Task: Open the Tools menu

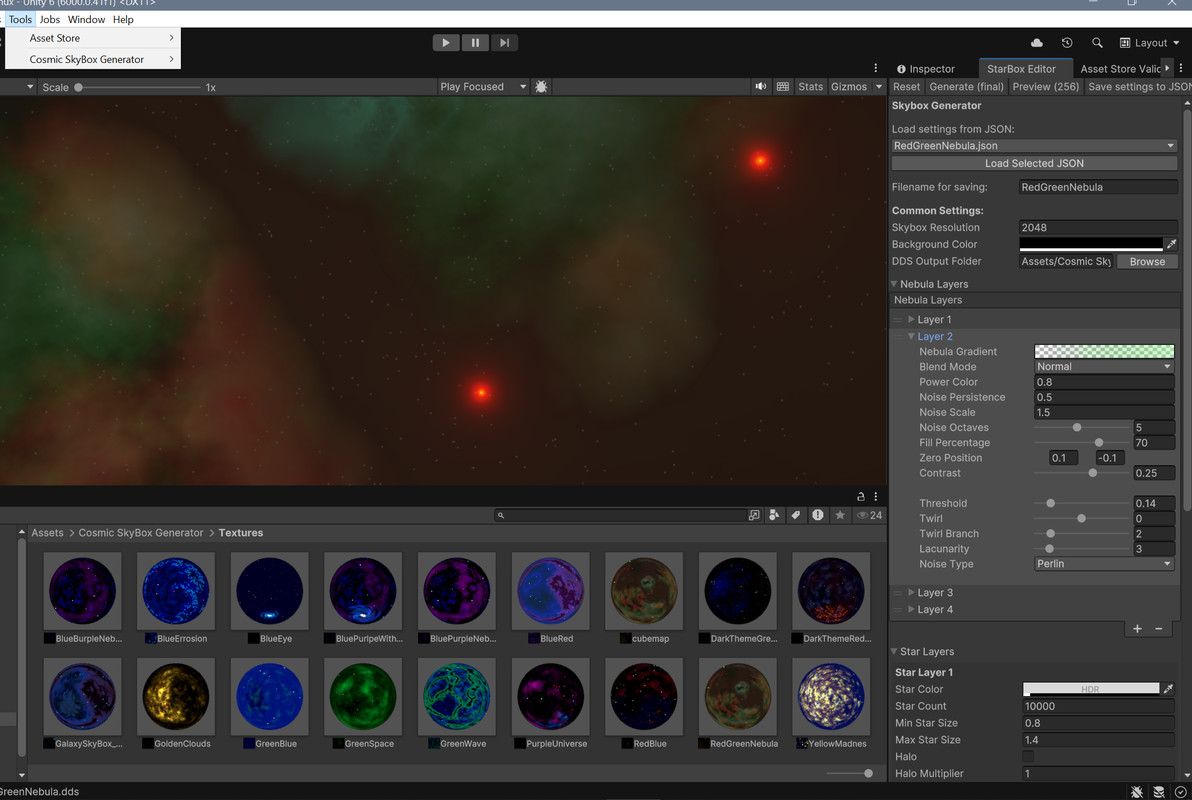Action: (21, 19)
